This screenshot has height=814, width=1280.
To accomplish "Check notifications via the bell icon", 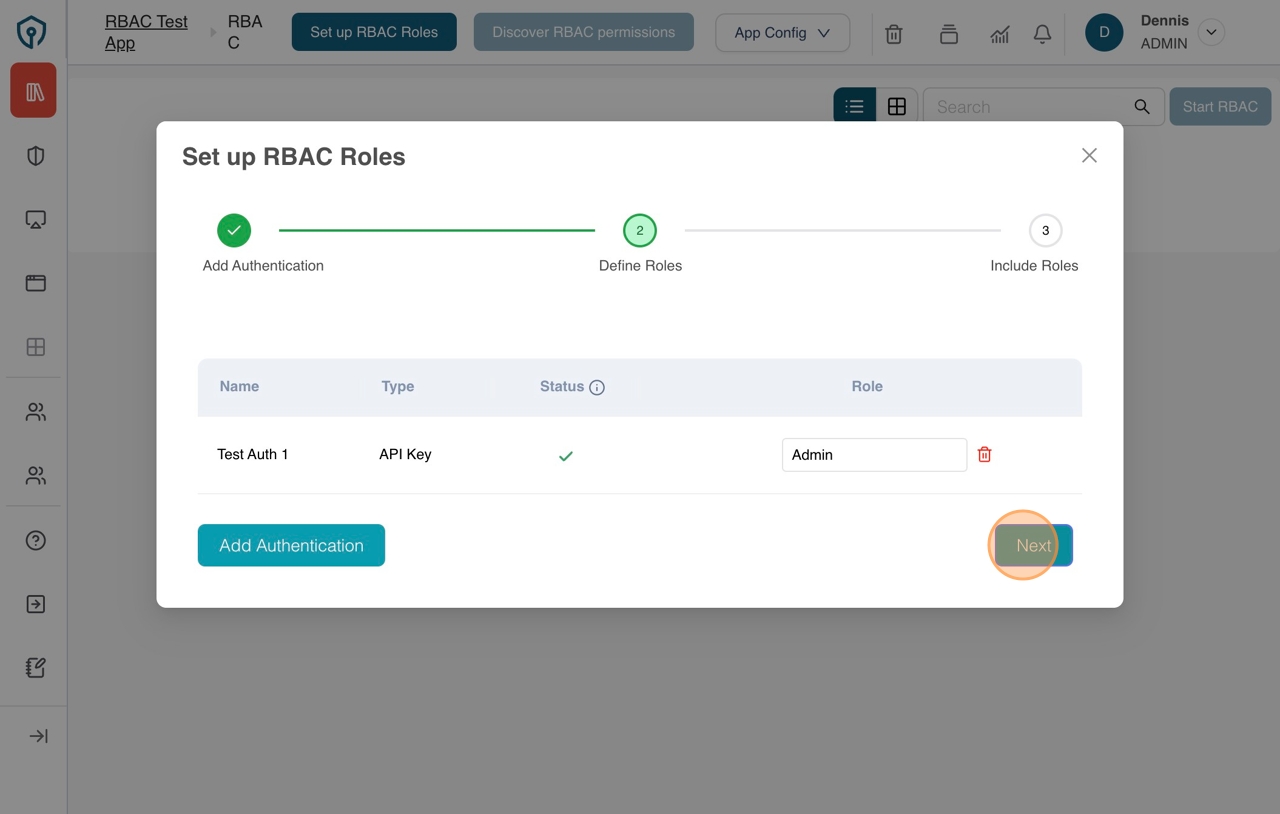I will (1042, 33).
